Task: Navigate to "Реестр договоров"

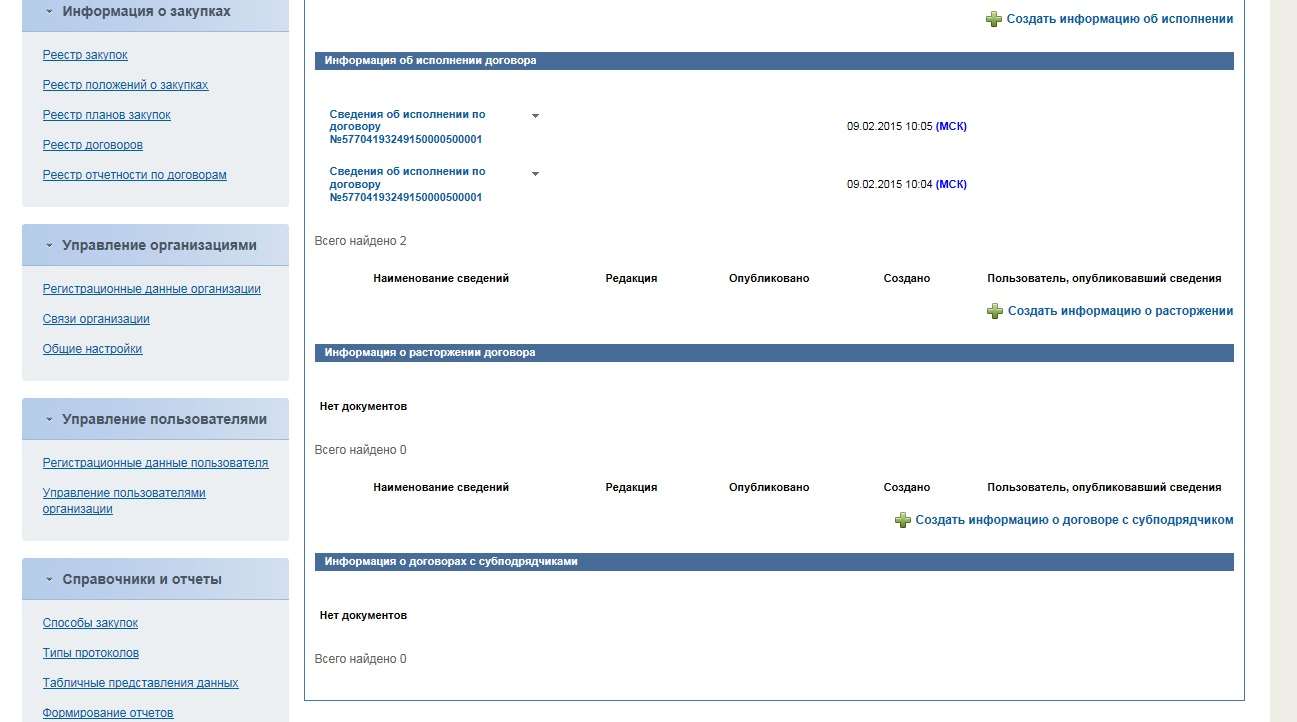Action: (92, 145)
